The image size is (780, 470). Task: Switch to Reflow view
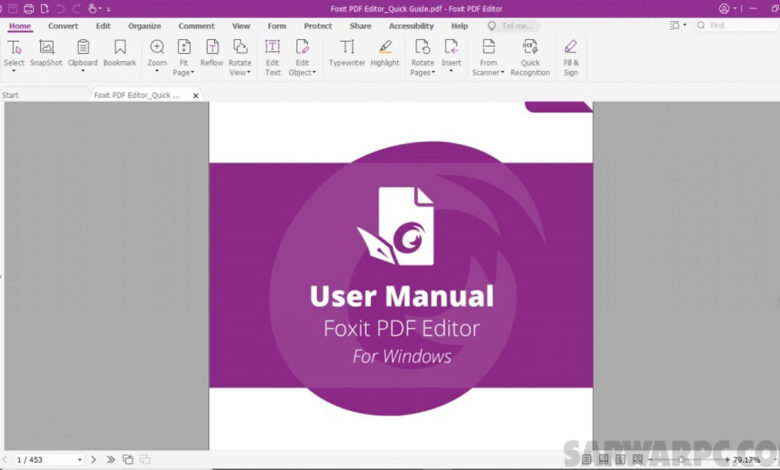(212, 53)
